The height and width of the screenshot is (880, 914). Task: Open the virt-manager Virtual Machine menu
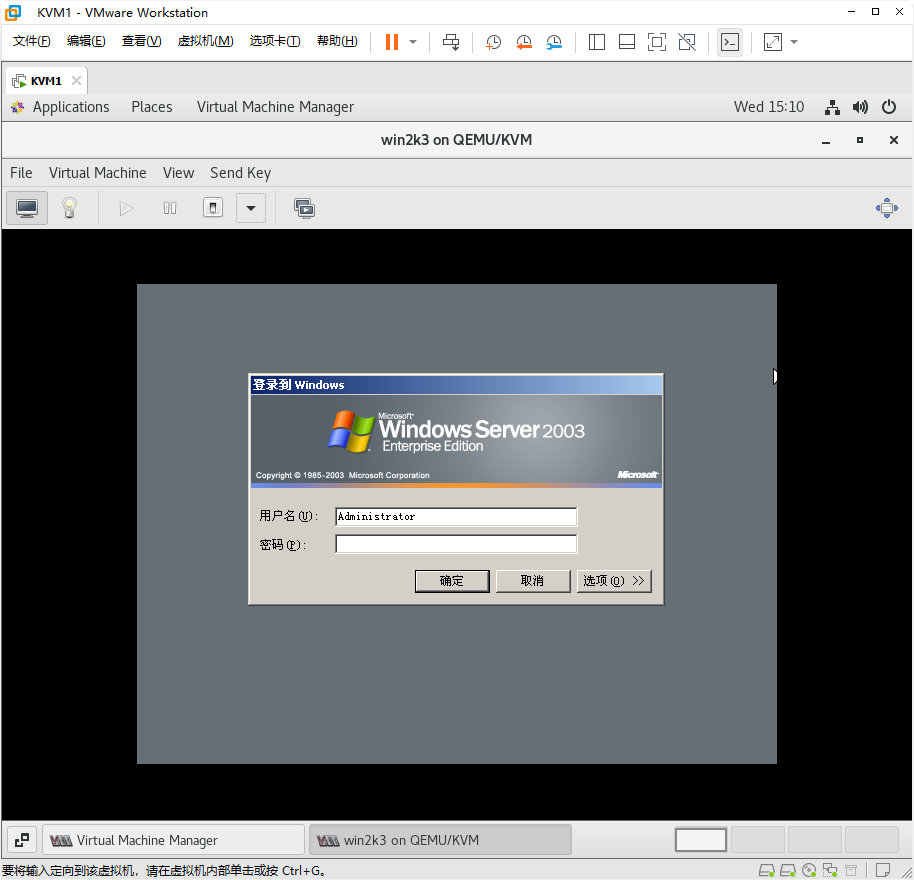[x=97, y=173]
